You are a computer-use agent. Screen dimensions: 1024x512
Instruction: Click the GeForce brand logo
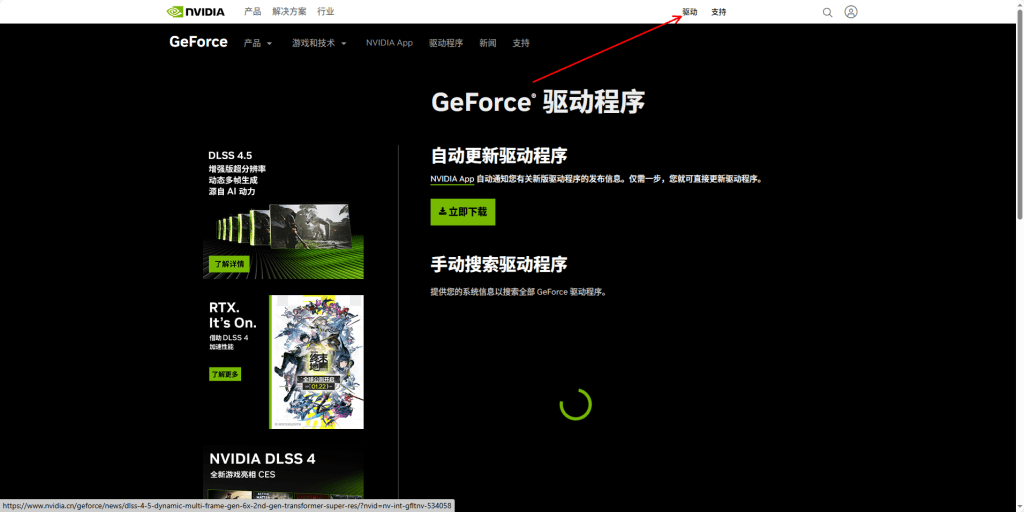click(199, 42)
